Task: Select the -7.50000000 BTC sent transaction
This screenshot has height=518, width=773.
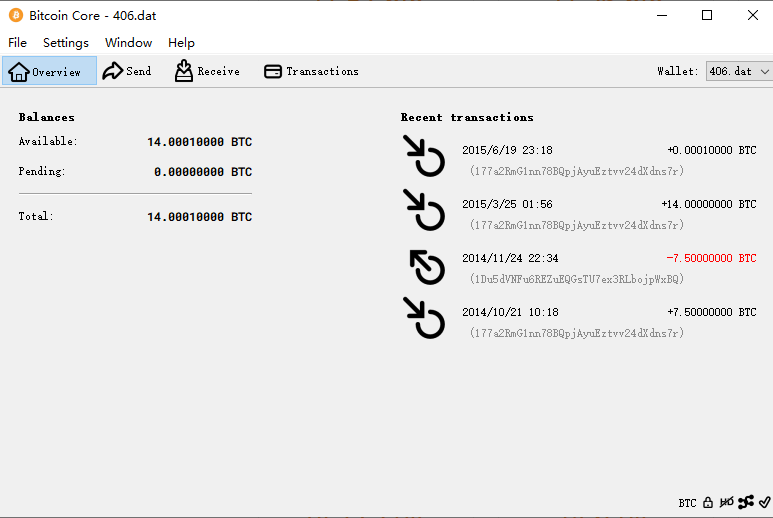Action: [578, 268]
